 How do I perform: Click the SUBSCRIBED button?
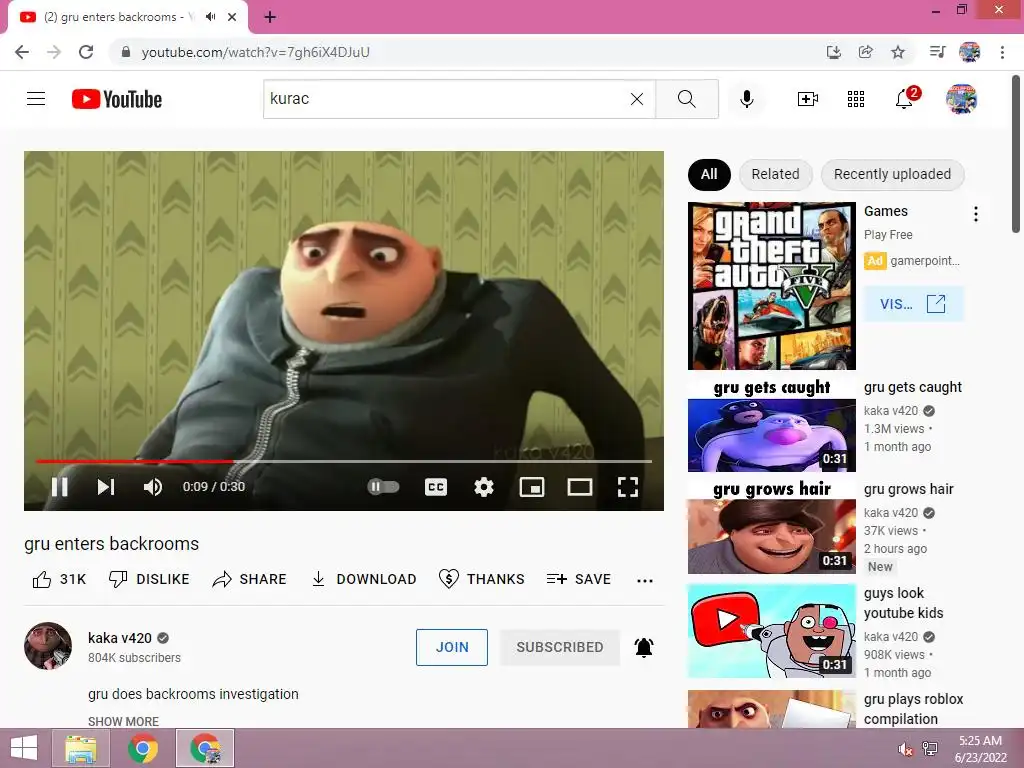coord(560,647)
